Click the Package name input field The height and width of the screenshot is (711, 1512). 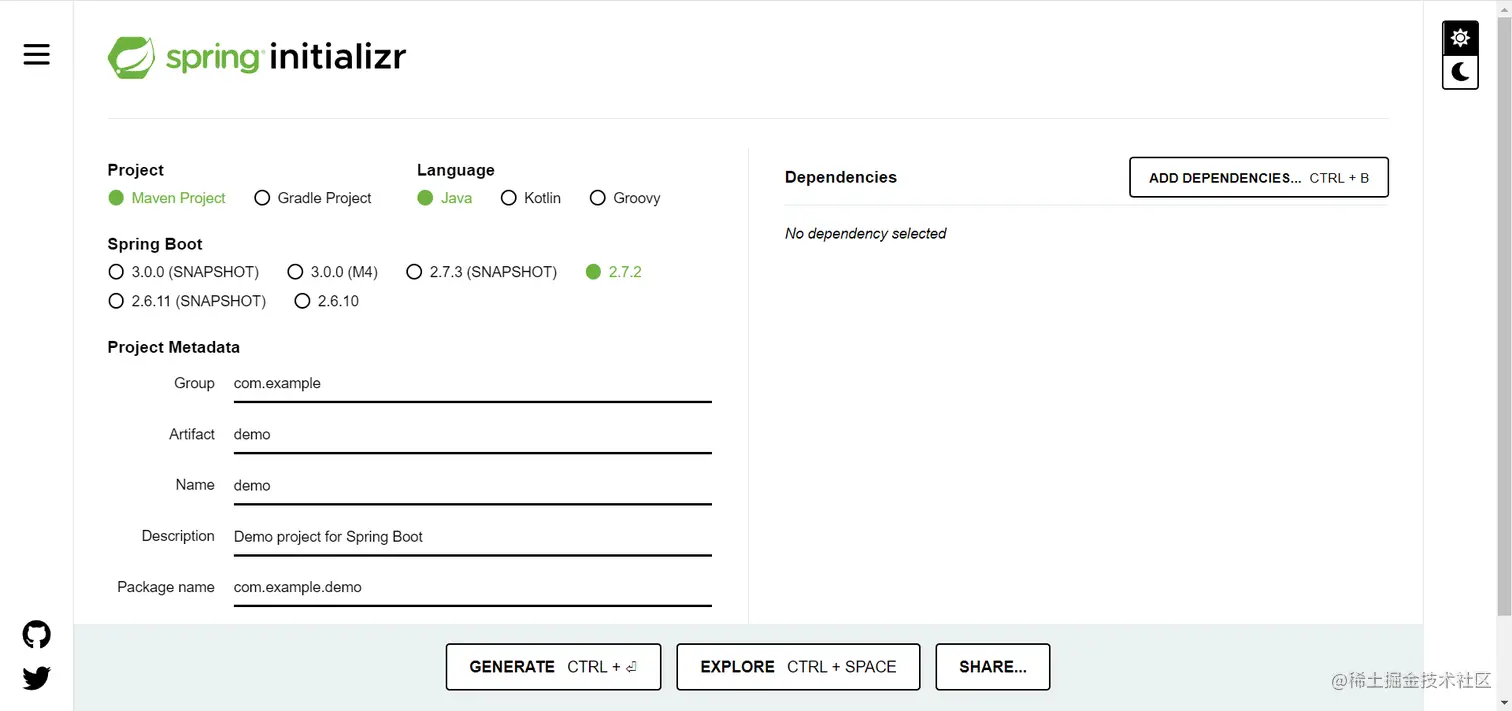pyautogui.click(x=472, y=588)
